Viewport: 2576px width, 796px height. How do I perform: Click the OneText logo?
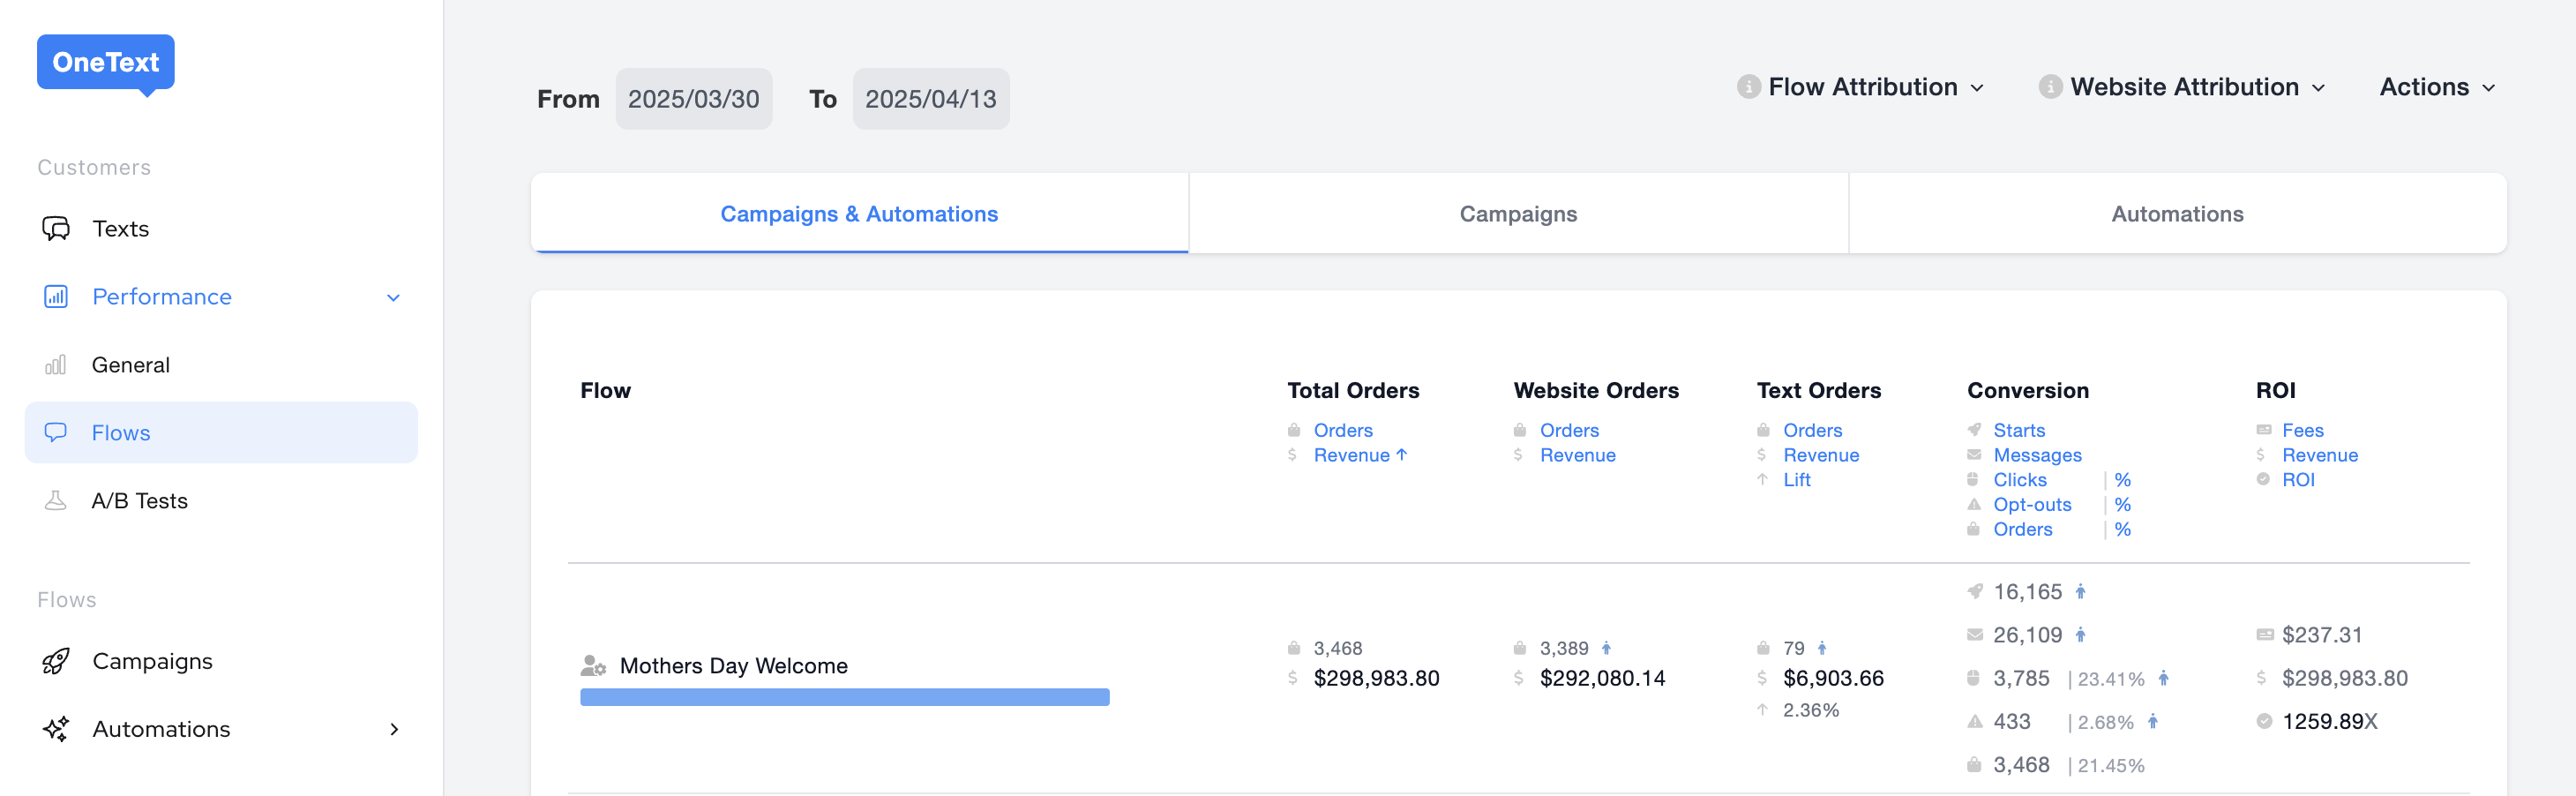click(105, 63)
